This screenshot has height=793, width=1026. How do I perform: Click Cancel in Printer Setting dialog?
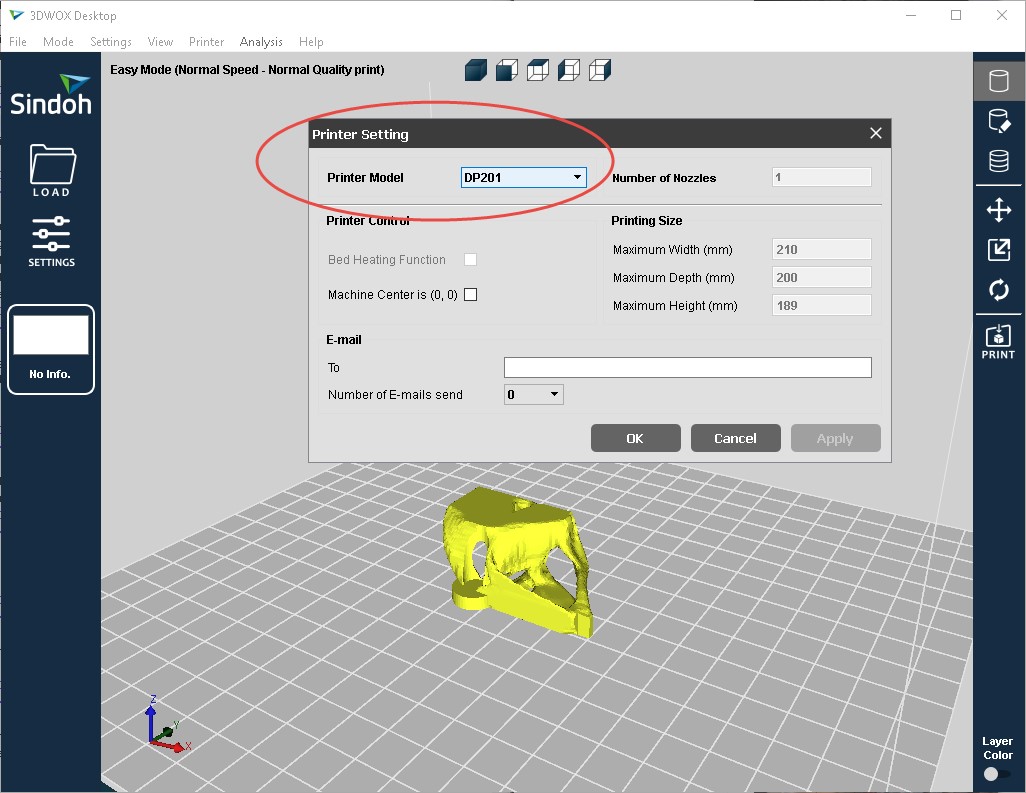735,438
